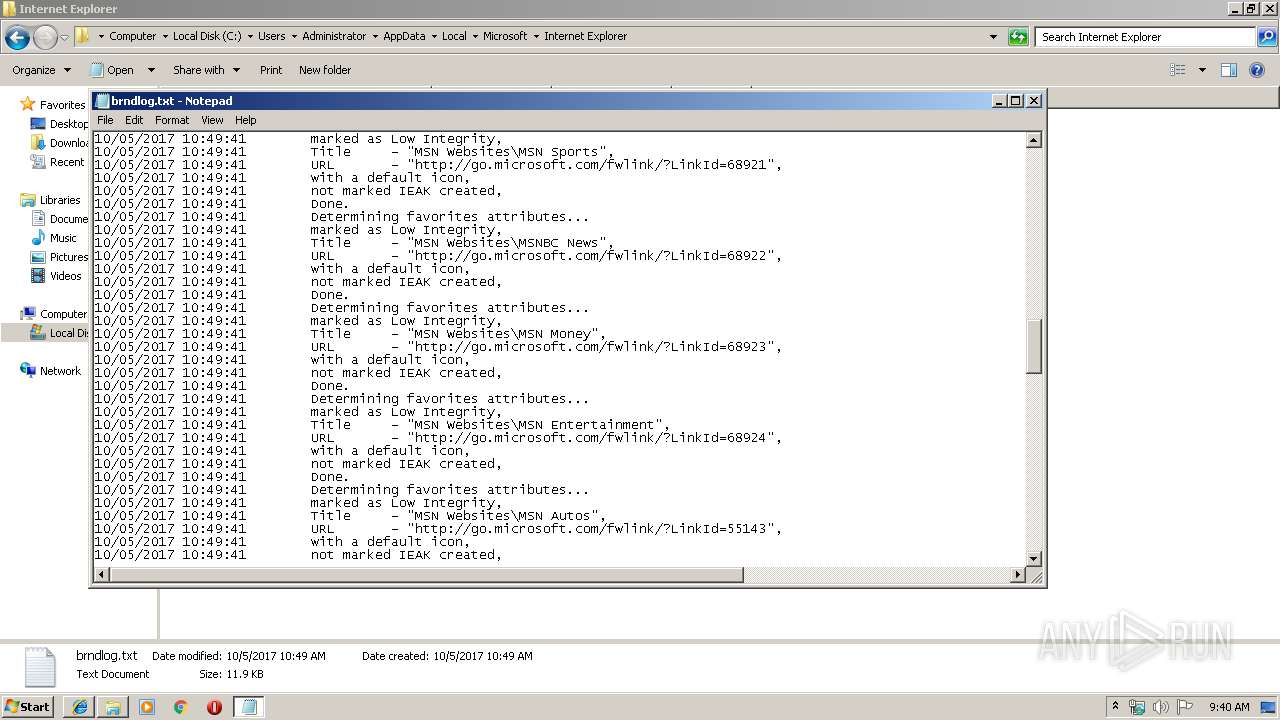Select Pictures library in navigation pane
The image size is (1280, 720).
pos(69,257)
